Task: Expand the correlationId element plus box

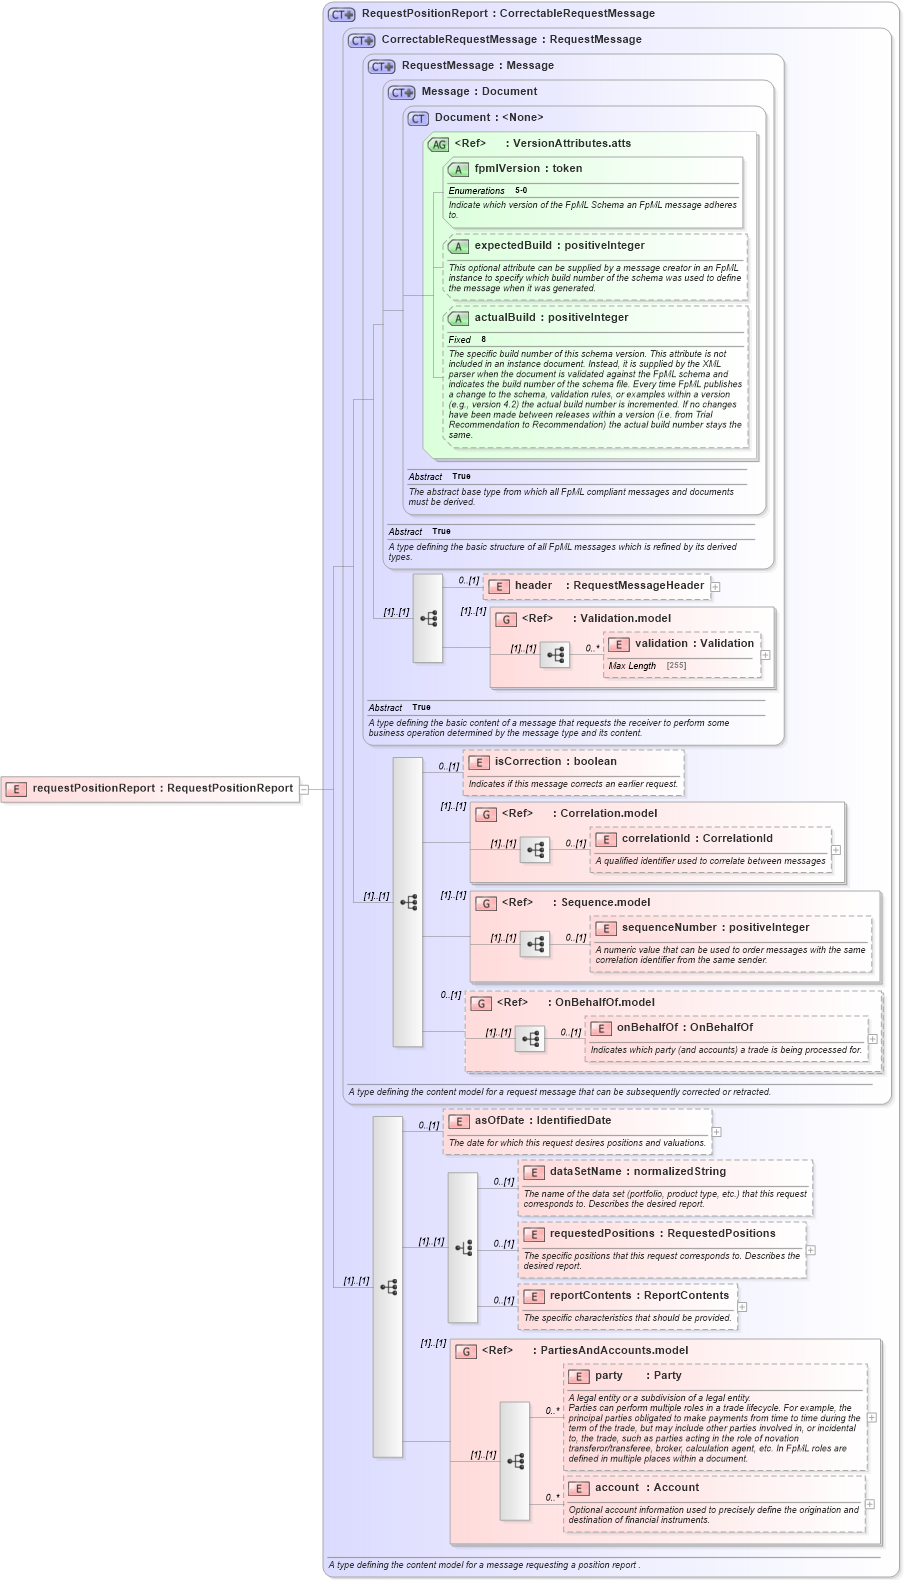Action: pos(837,851)
